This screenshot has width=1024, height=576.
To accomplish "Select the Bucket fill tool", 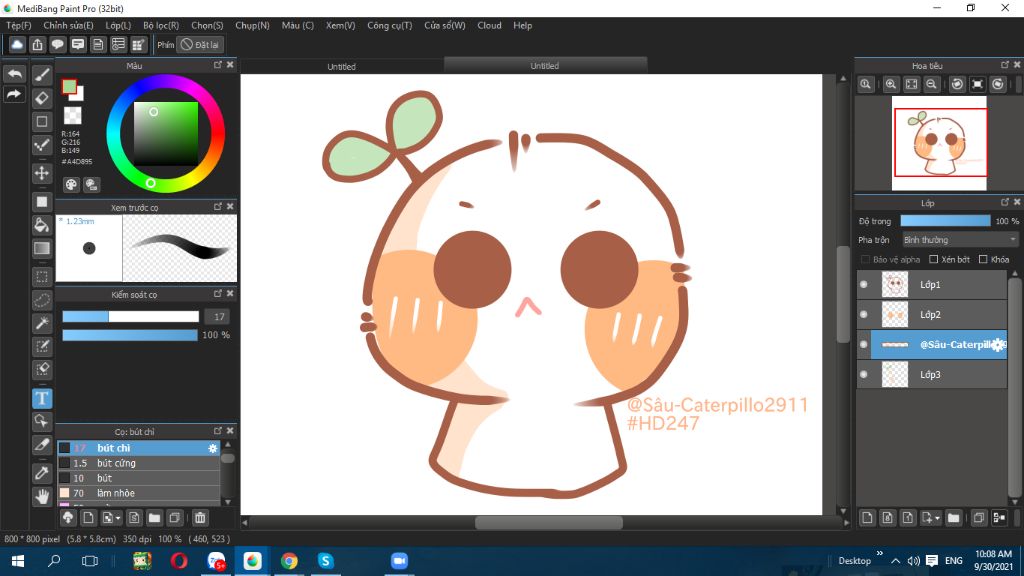I will (x=42, y=225).
